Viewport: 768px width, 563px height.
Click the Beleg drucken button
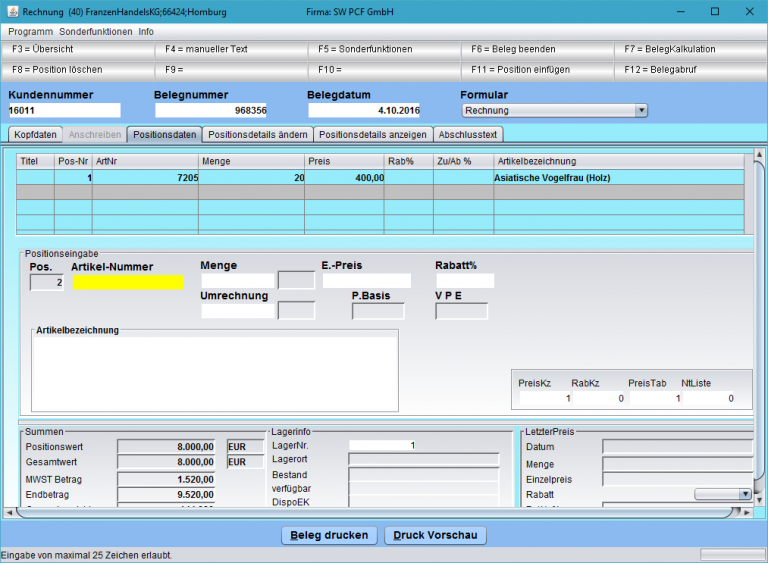pyautogui.click(x=331, y=535)
